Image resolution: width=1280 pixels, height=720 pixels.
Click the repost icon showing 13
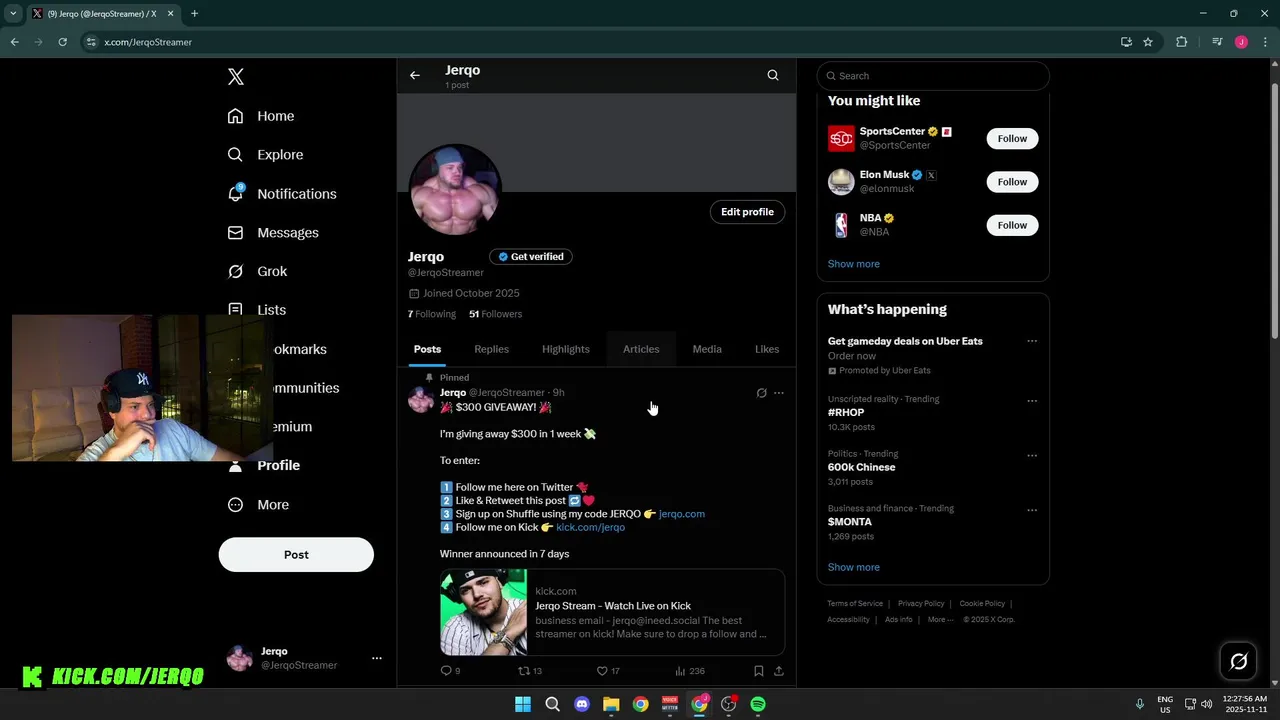click(523, 671)
